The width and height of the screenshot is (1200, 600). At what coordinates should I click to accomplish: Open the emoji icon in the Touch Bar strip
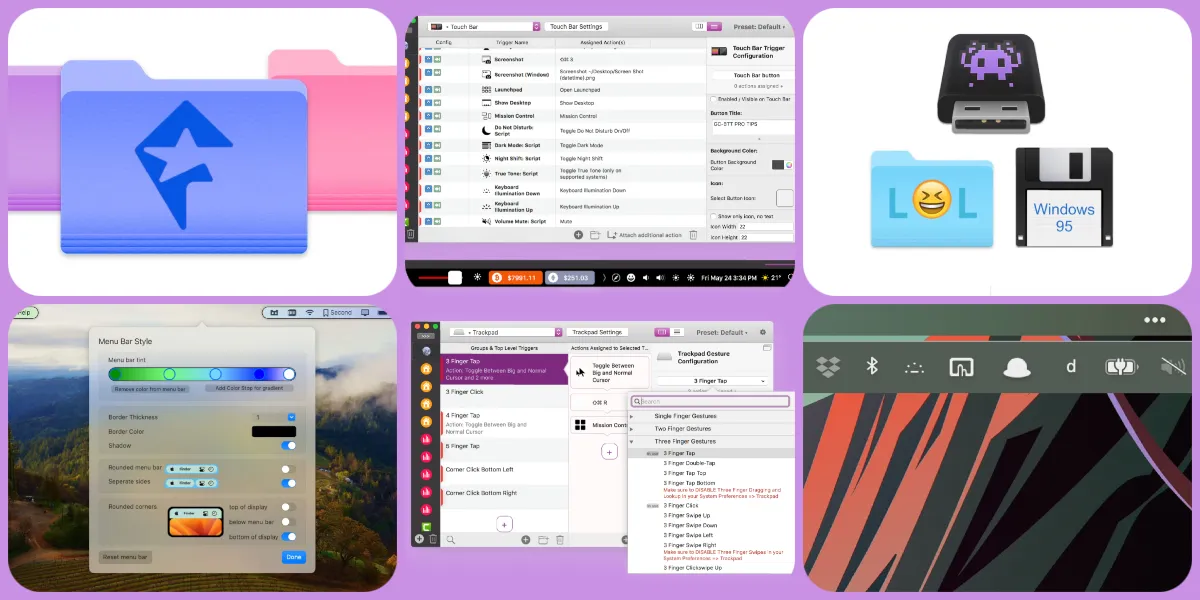631,277
